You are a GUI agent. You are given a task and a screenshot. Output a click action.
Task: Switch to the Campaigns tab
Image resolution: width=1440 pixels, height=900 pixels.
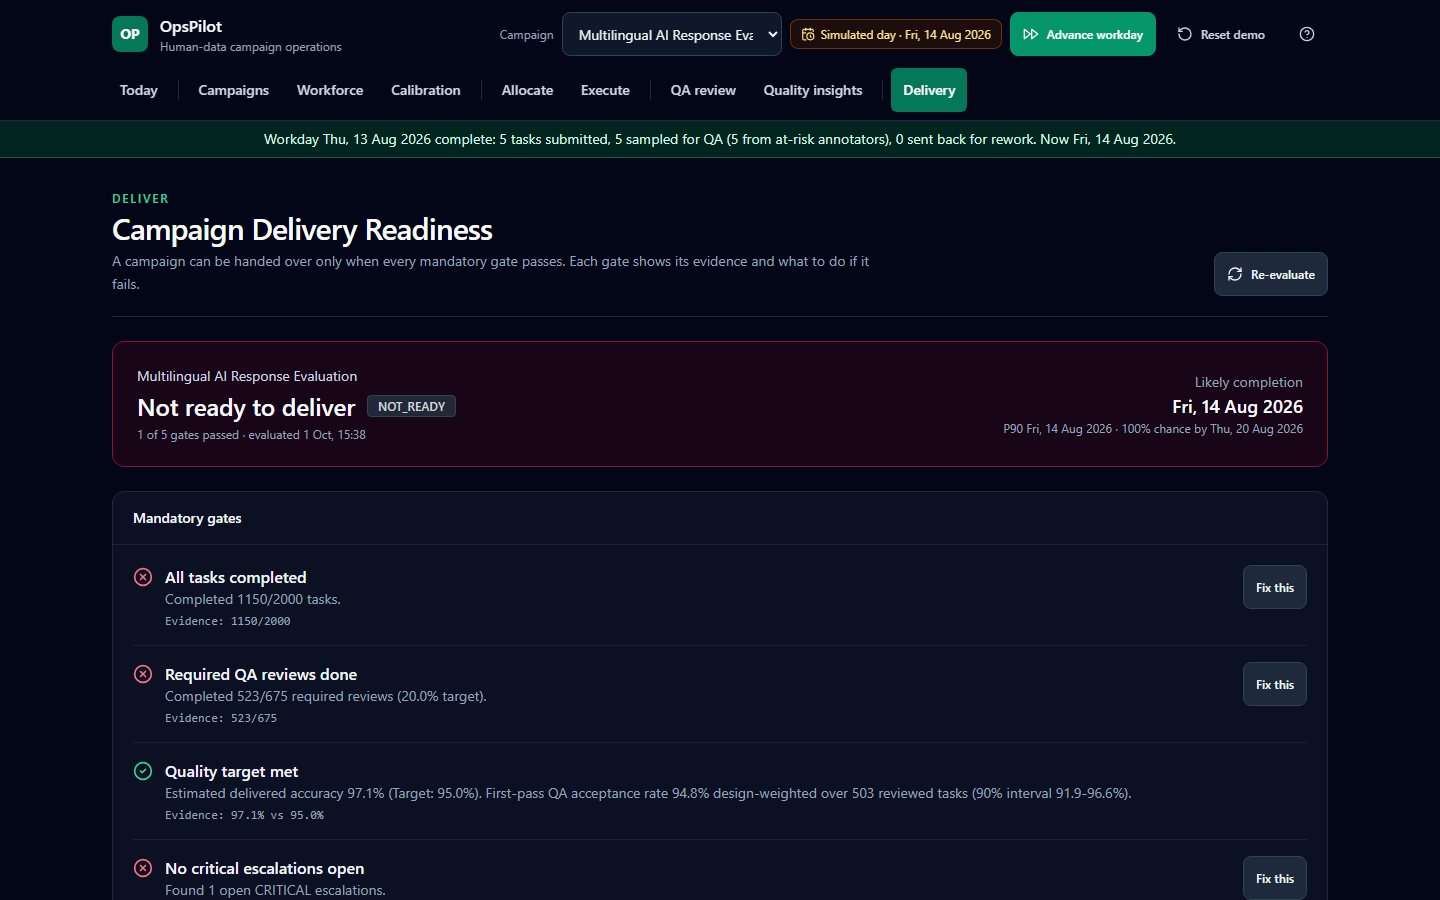tap(234, 90)
